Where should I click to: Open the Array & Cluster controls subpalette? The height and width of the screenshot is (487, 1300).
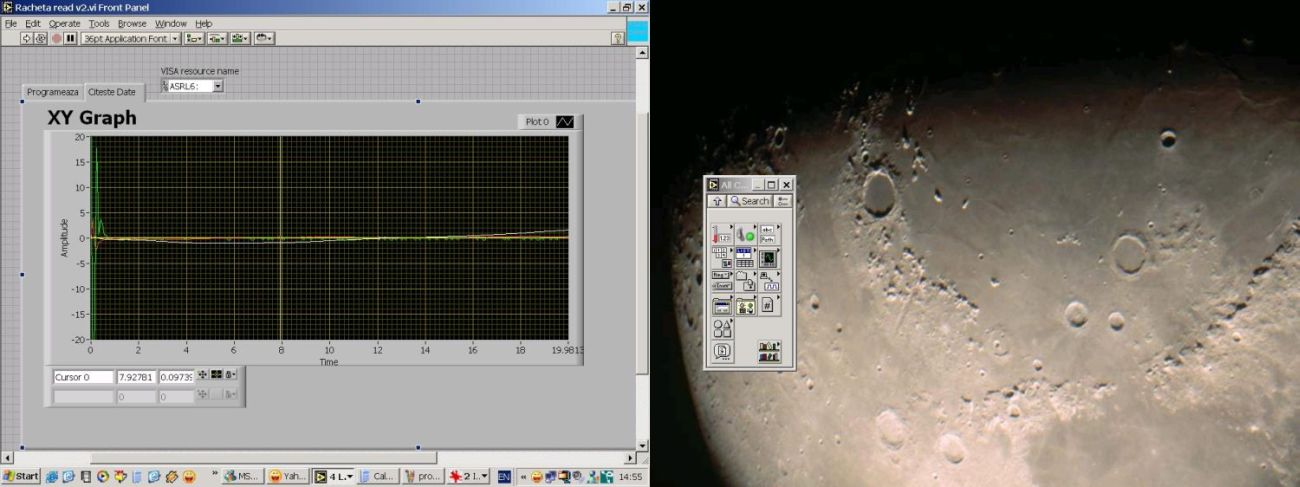tap(722, 258)
